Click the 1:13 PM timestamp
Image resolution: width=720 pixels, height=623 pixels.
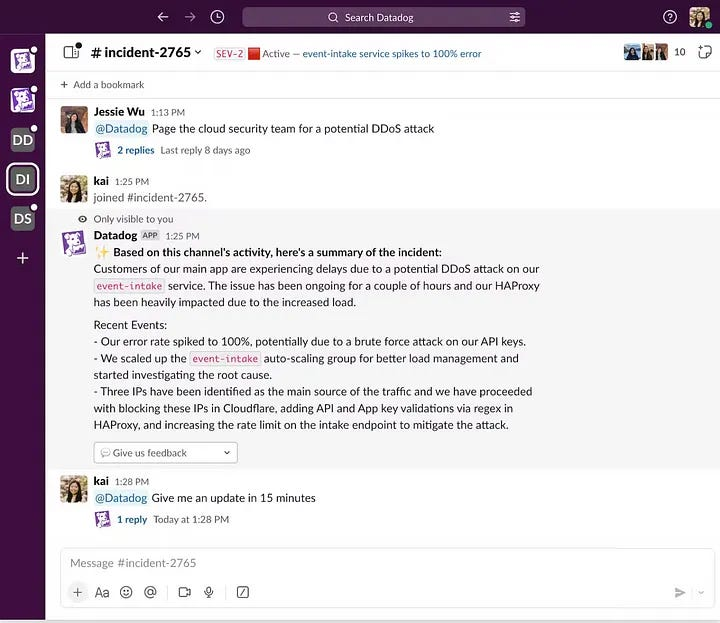point(168,112)
